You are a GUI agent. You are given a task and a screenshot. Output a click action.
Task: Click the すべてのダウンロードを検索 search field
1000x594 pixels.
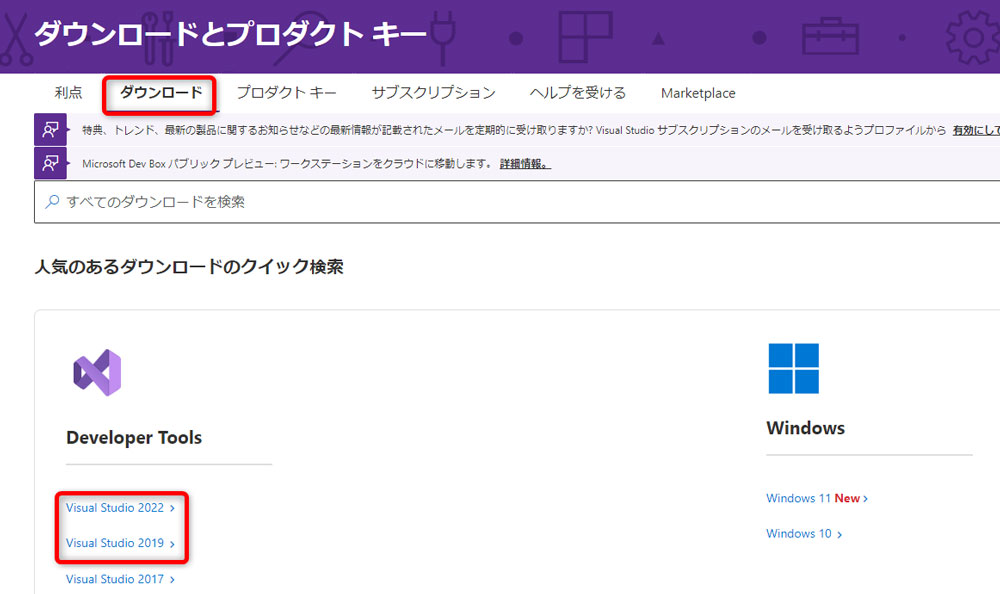tap(517, 202)
